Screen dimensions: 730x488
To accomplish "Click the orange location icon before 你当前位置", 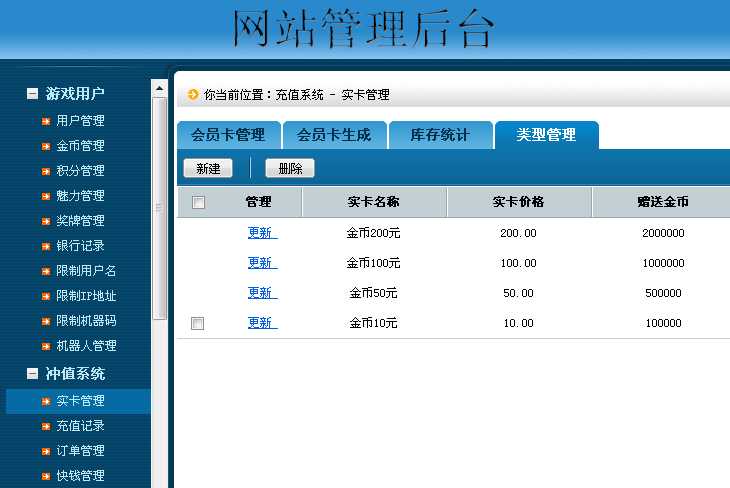I will 193,95.
